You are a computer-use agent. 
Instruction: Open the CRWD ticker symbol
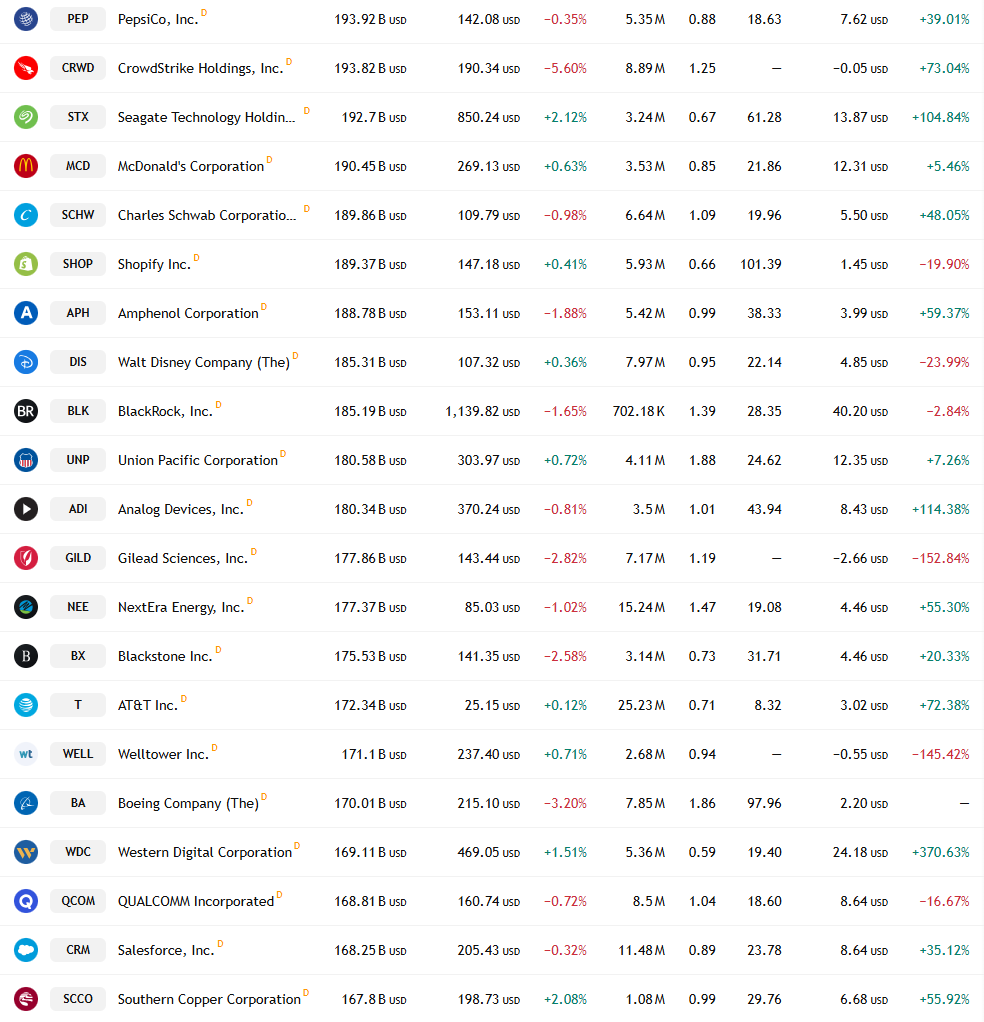[x=78, y=68]
